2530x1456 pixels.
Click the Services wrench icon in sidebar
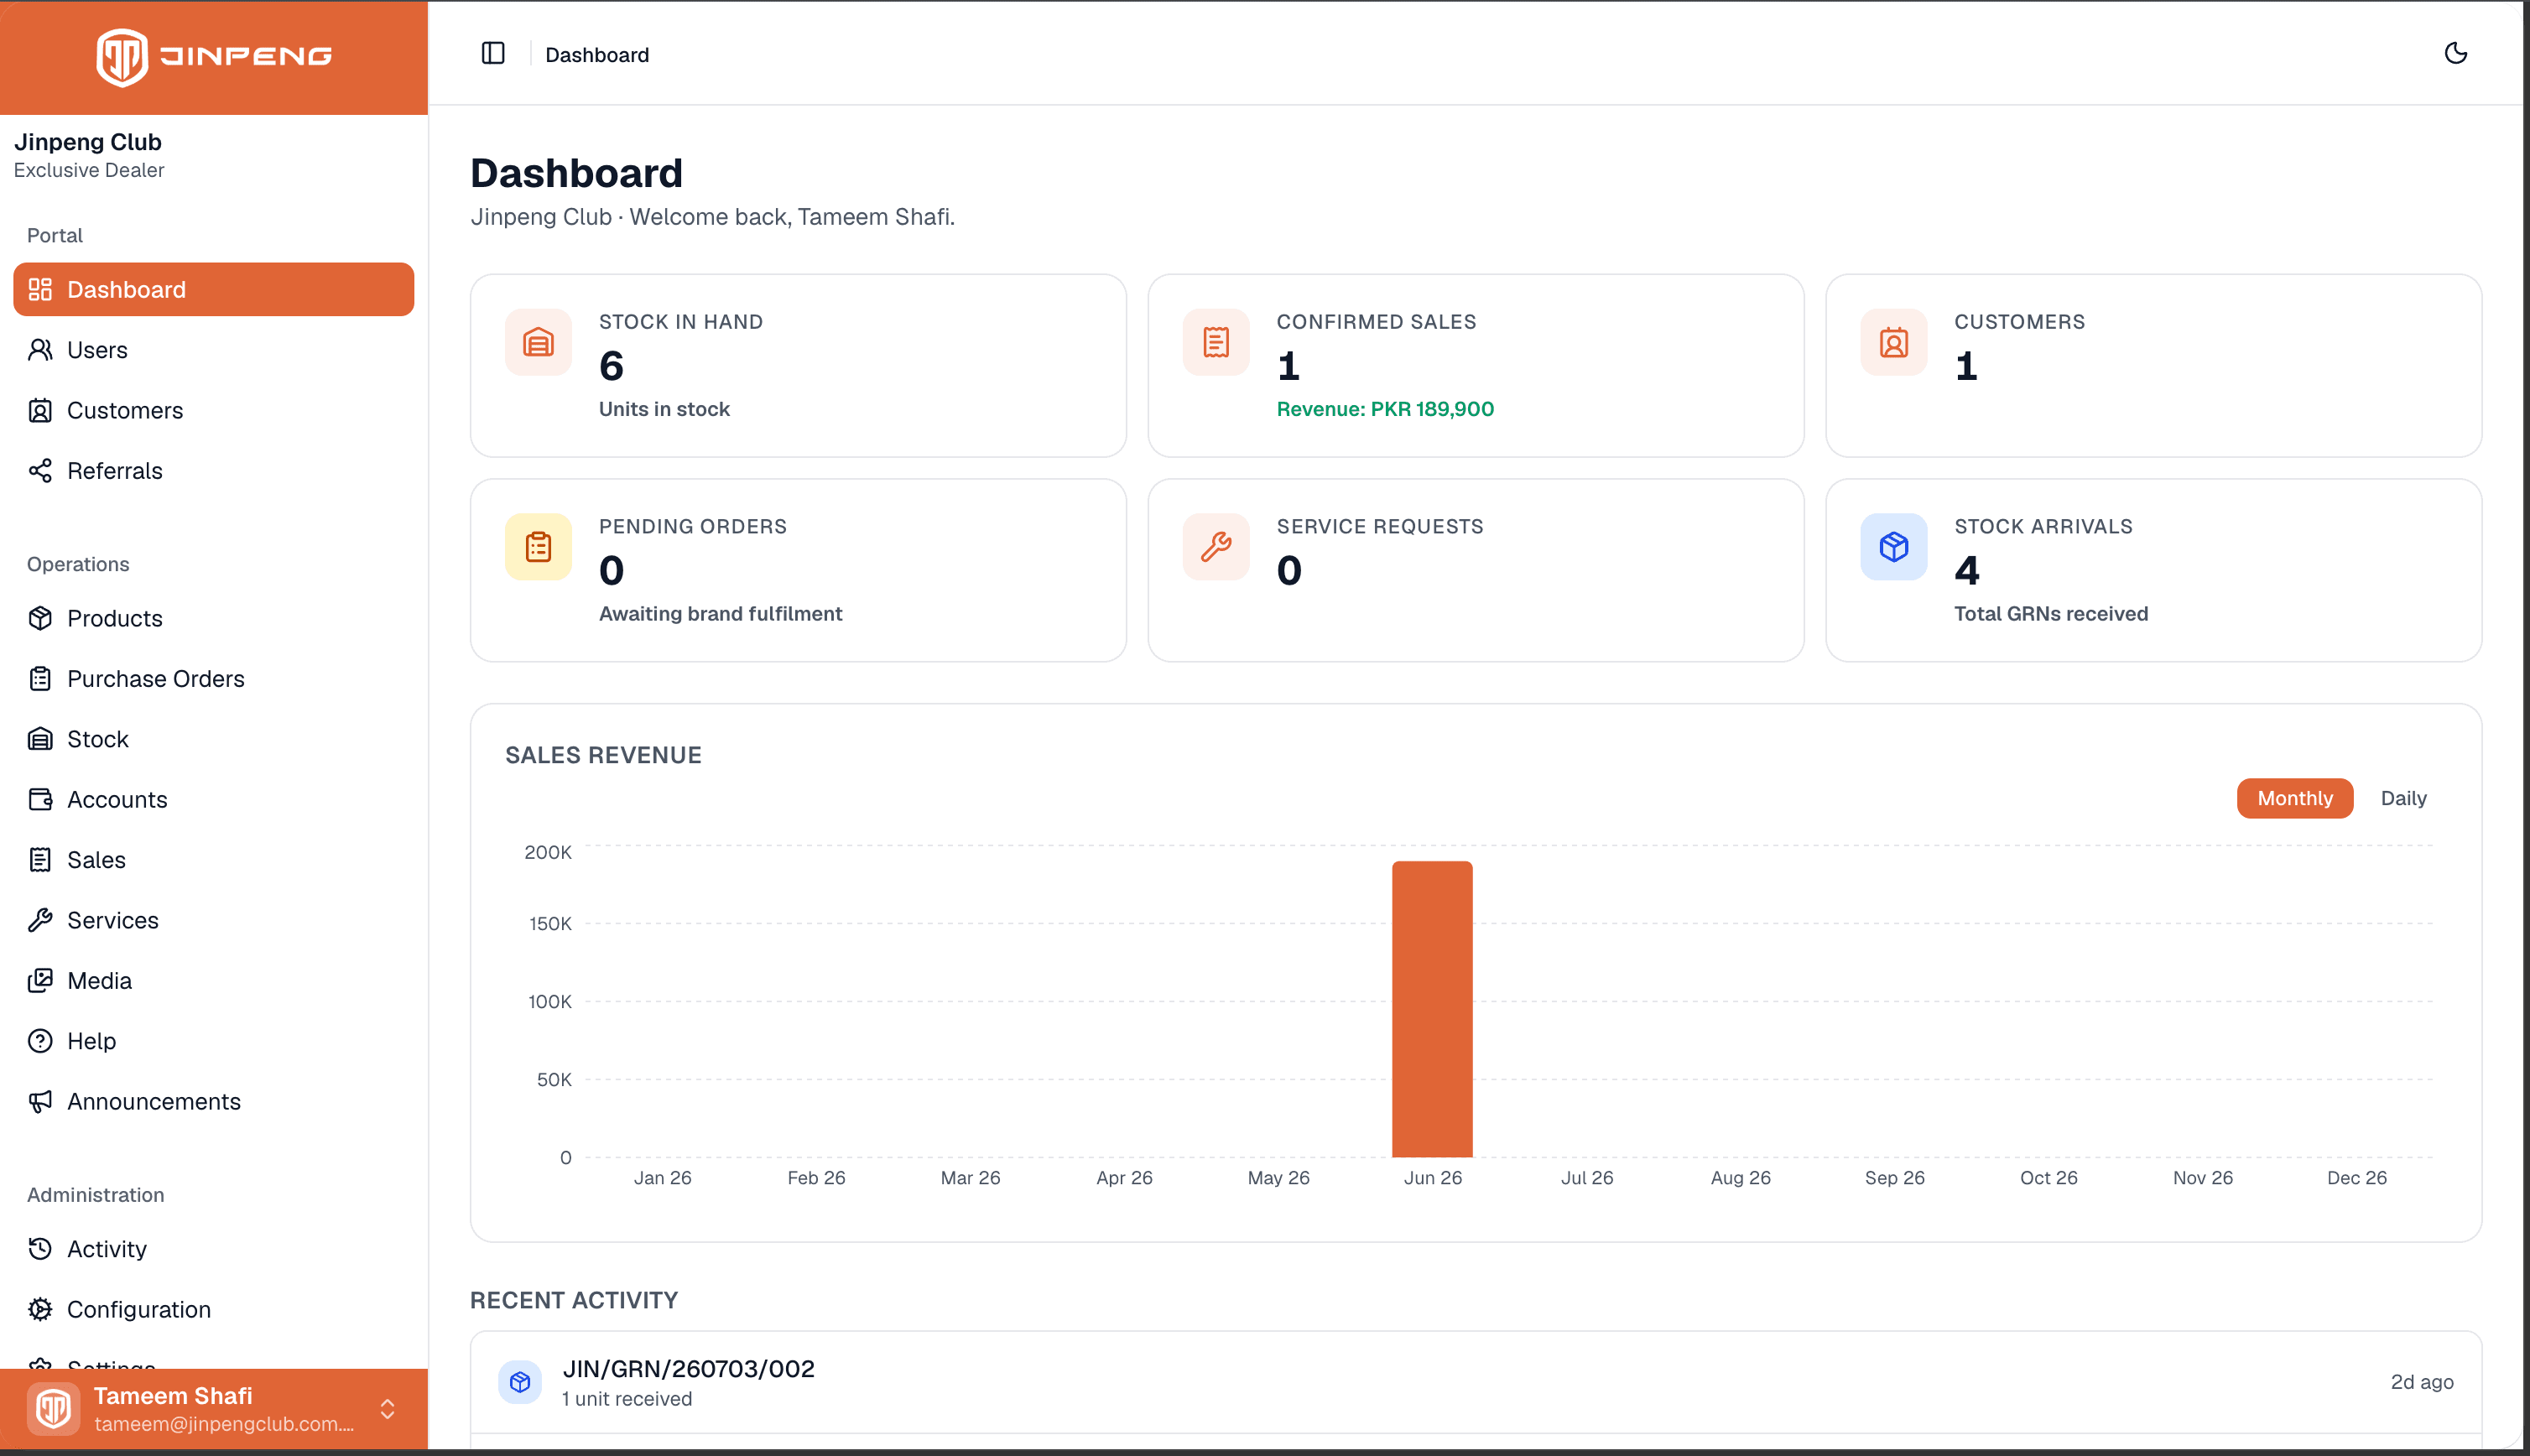click(x=40, y=920)
